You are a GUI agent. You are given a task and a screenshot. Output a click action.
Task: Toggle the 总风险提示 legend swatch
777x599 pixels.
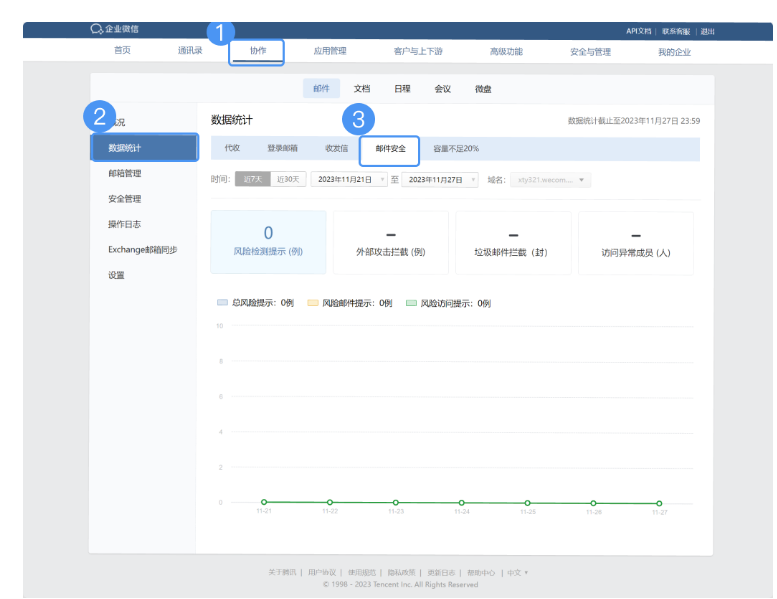click(223, 302)
